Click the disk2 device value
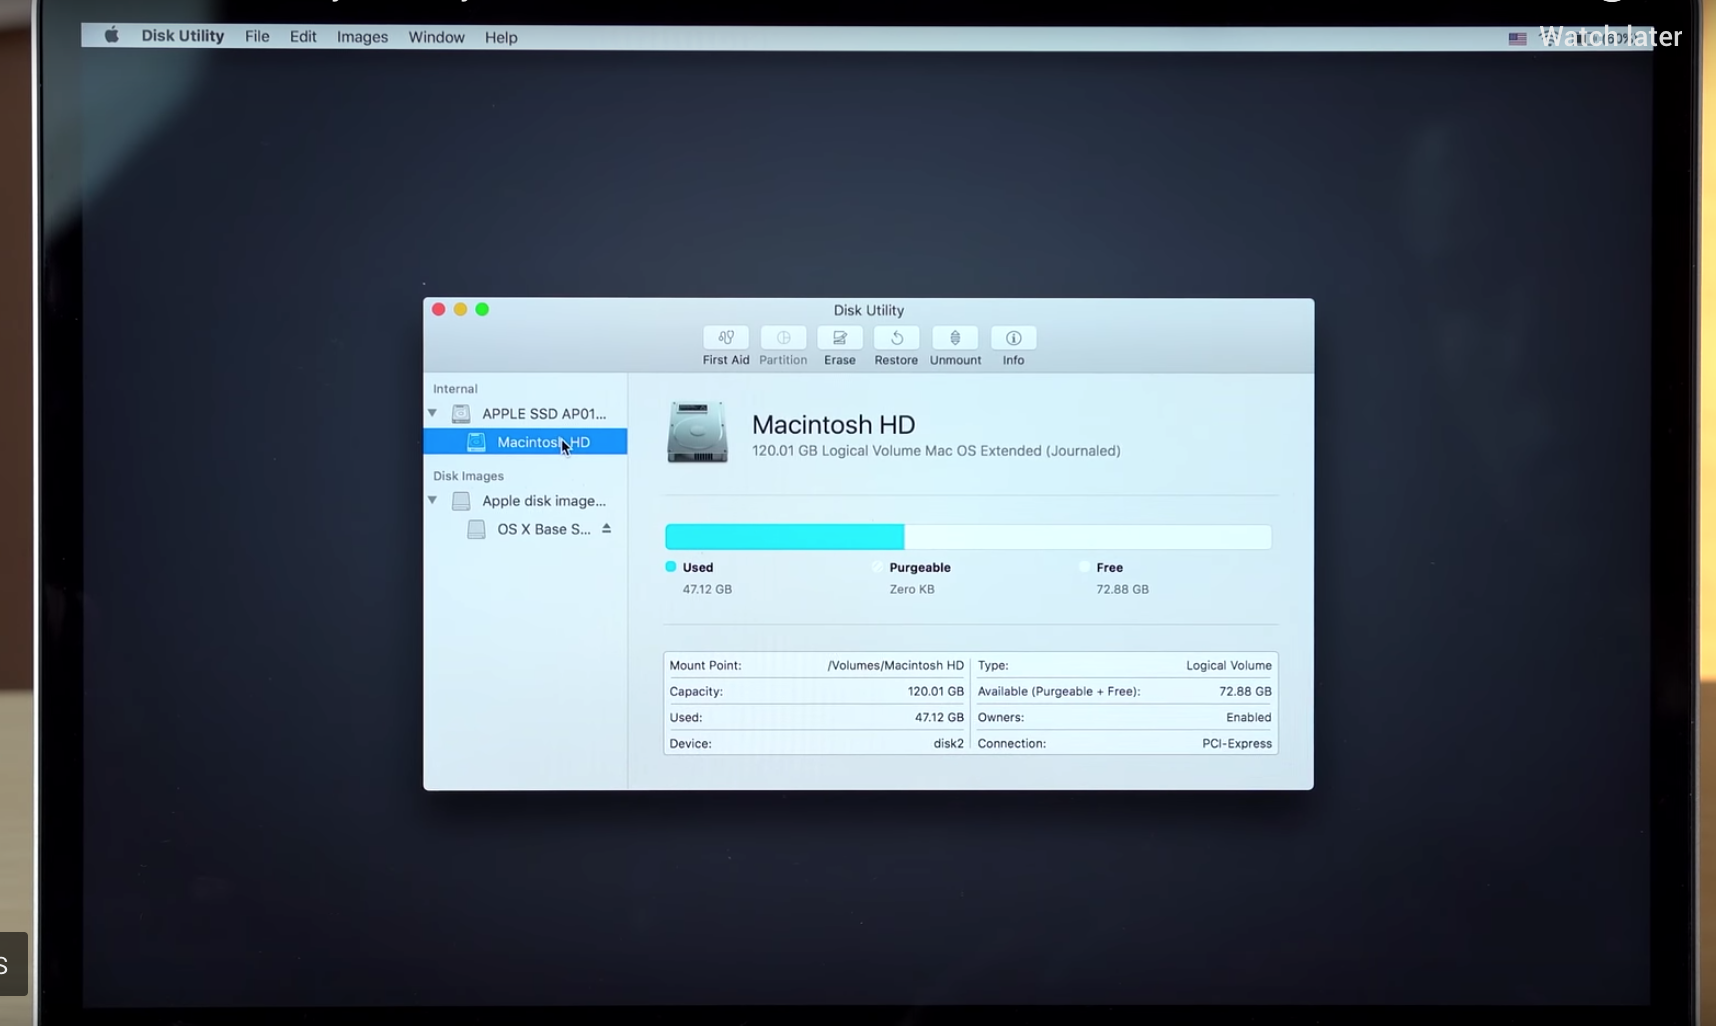 tap(949, 743)
